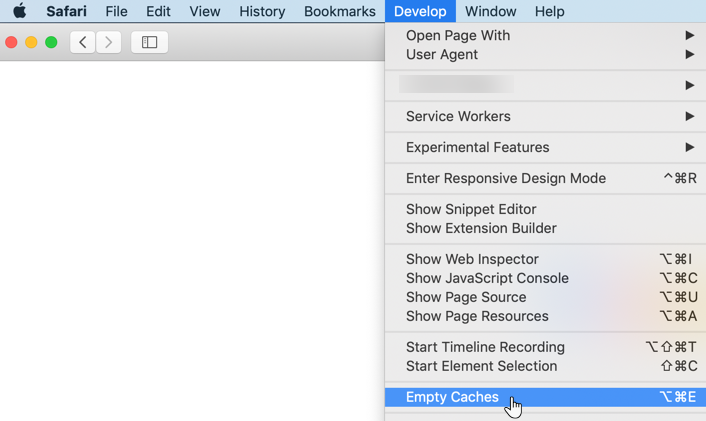Open the Help menu
Viewport: 706px width, 421px height.
tap(549, 11)
